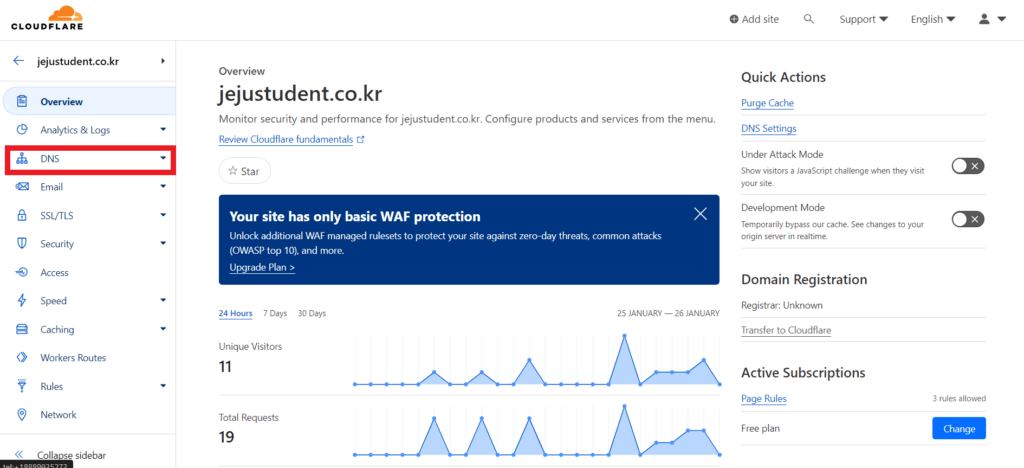This screenshot has height=468, width=1024.
Task: Close the WAF protection banner
Action: click(700, 213)
